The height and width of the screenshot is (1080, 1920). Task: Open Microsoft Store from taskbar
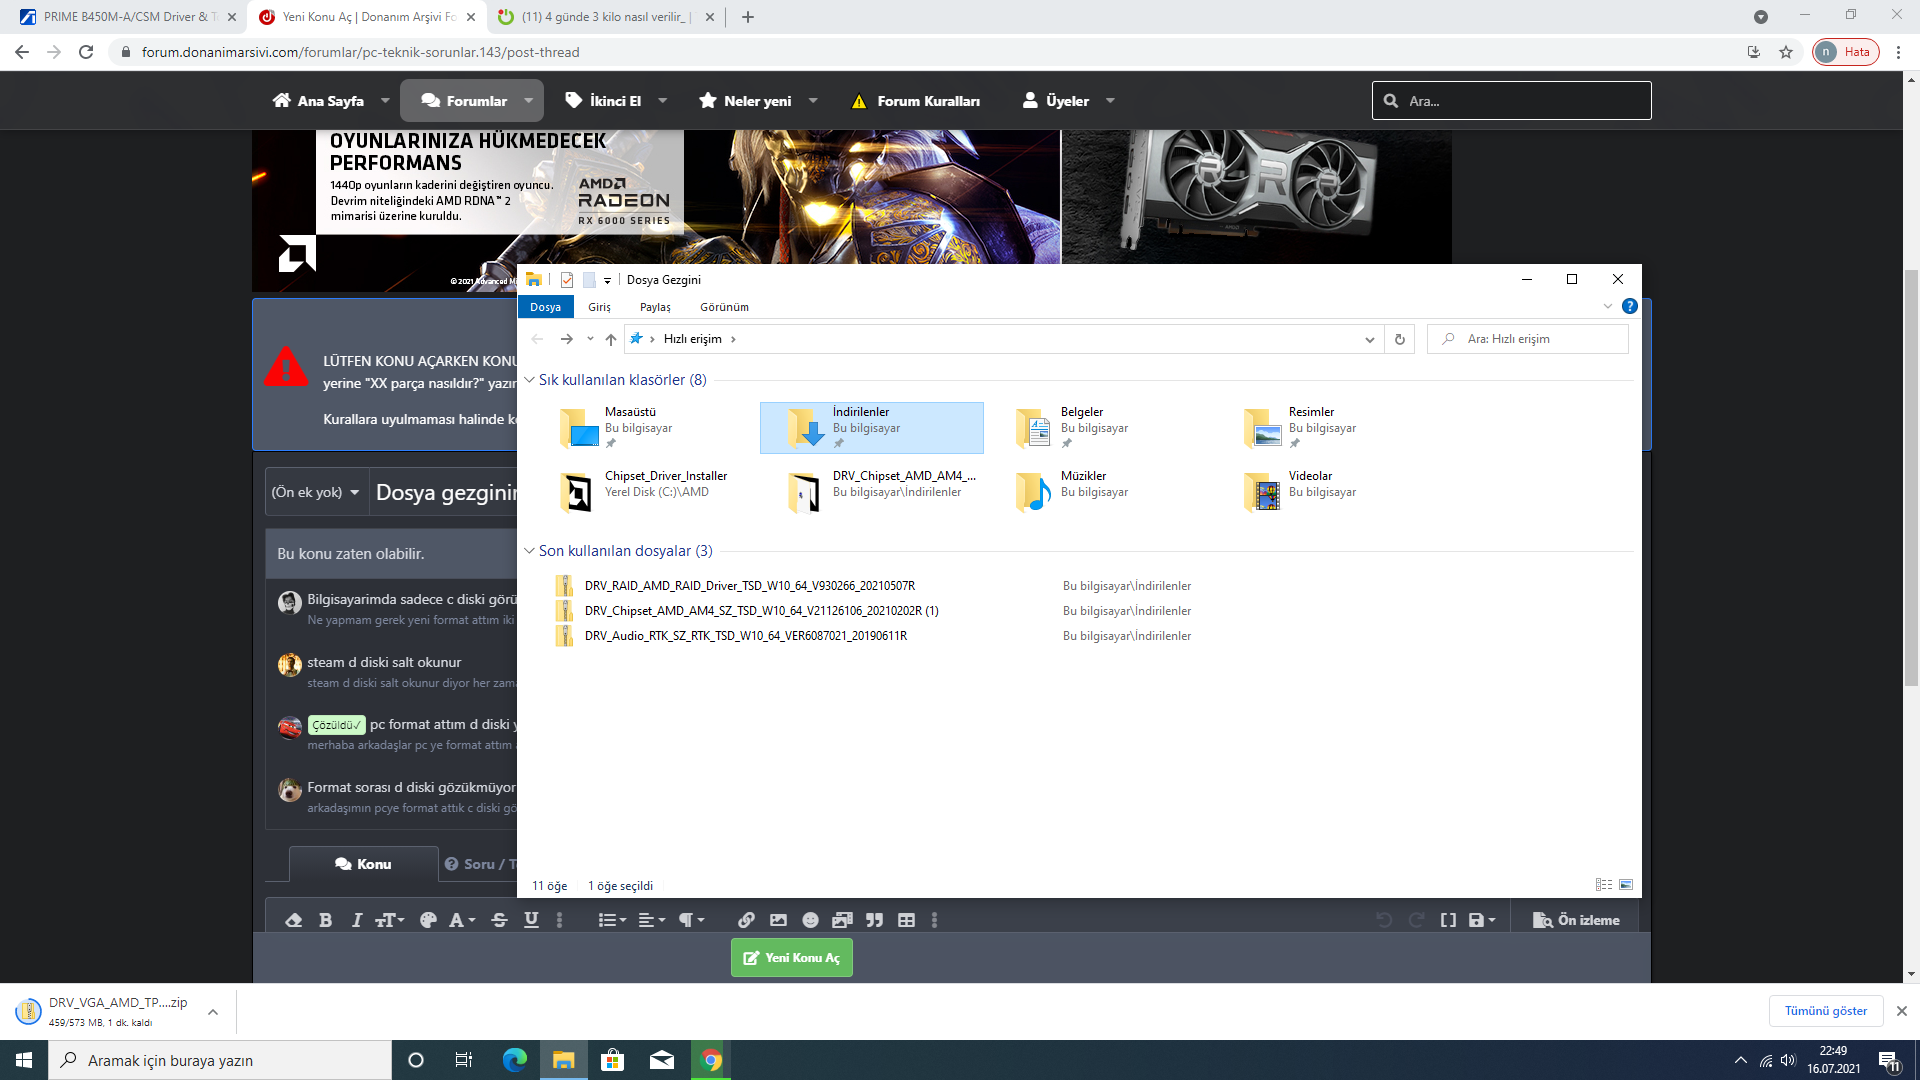(613, 1060)
